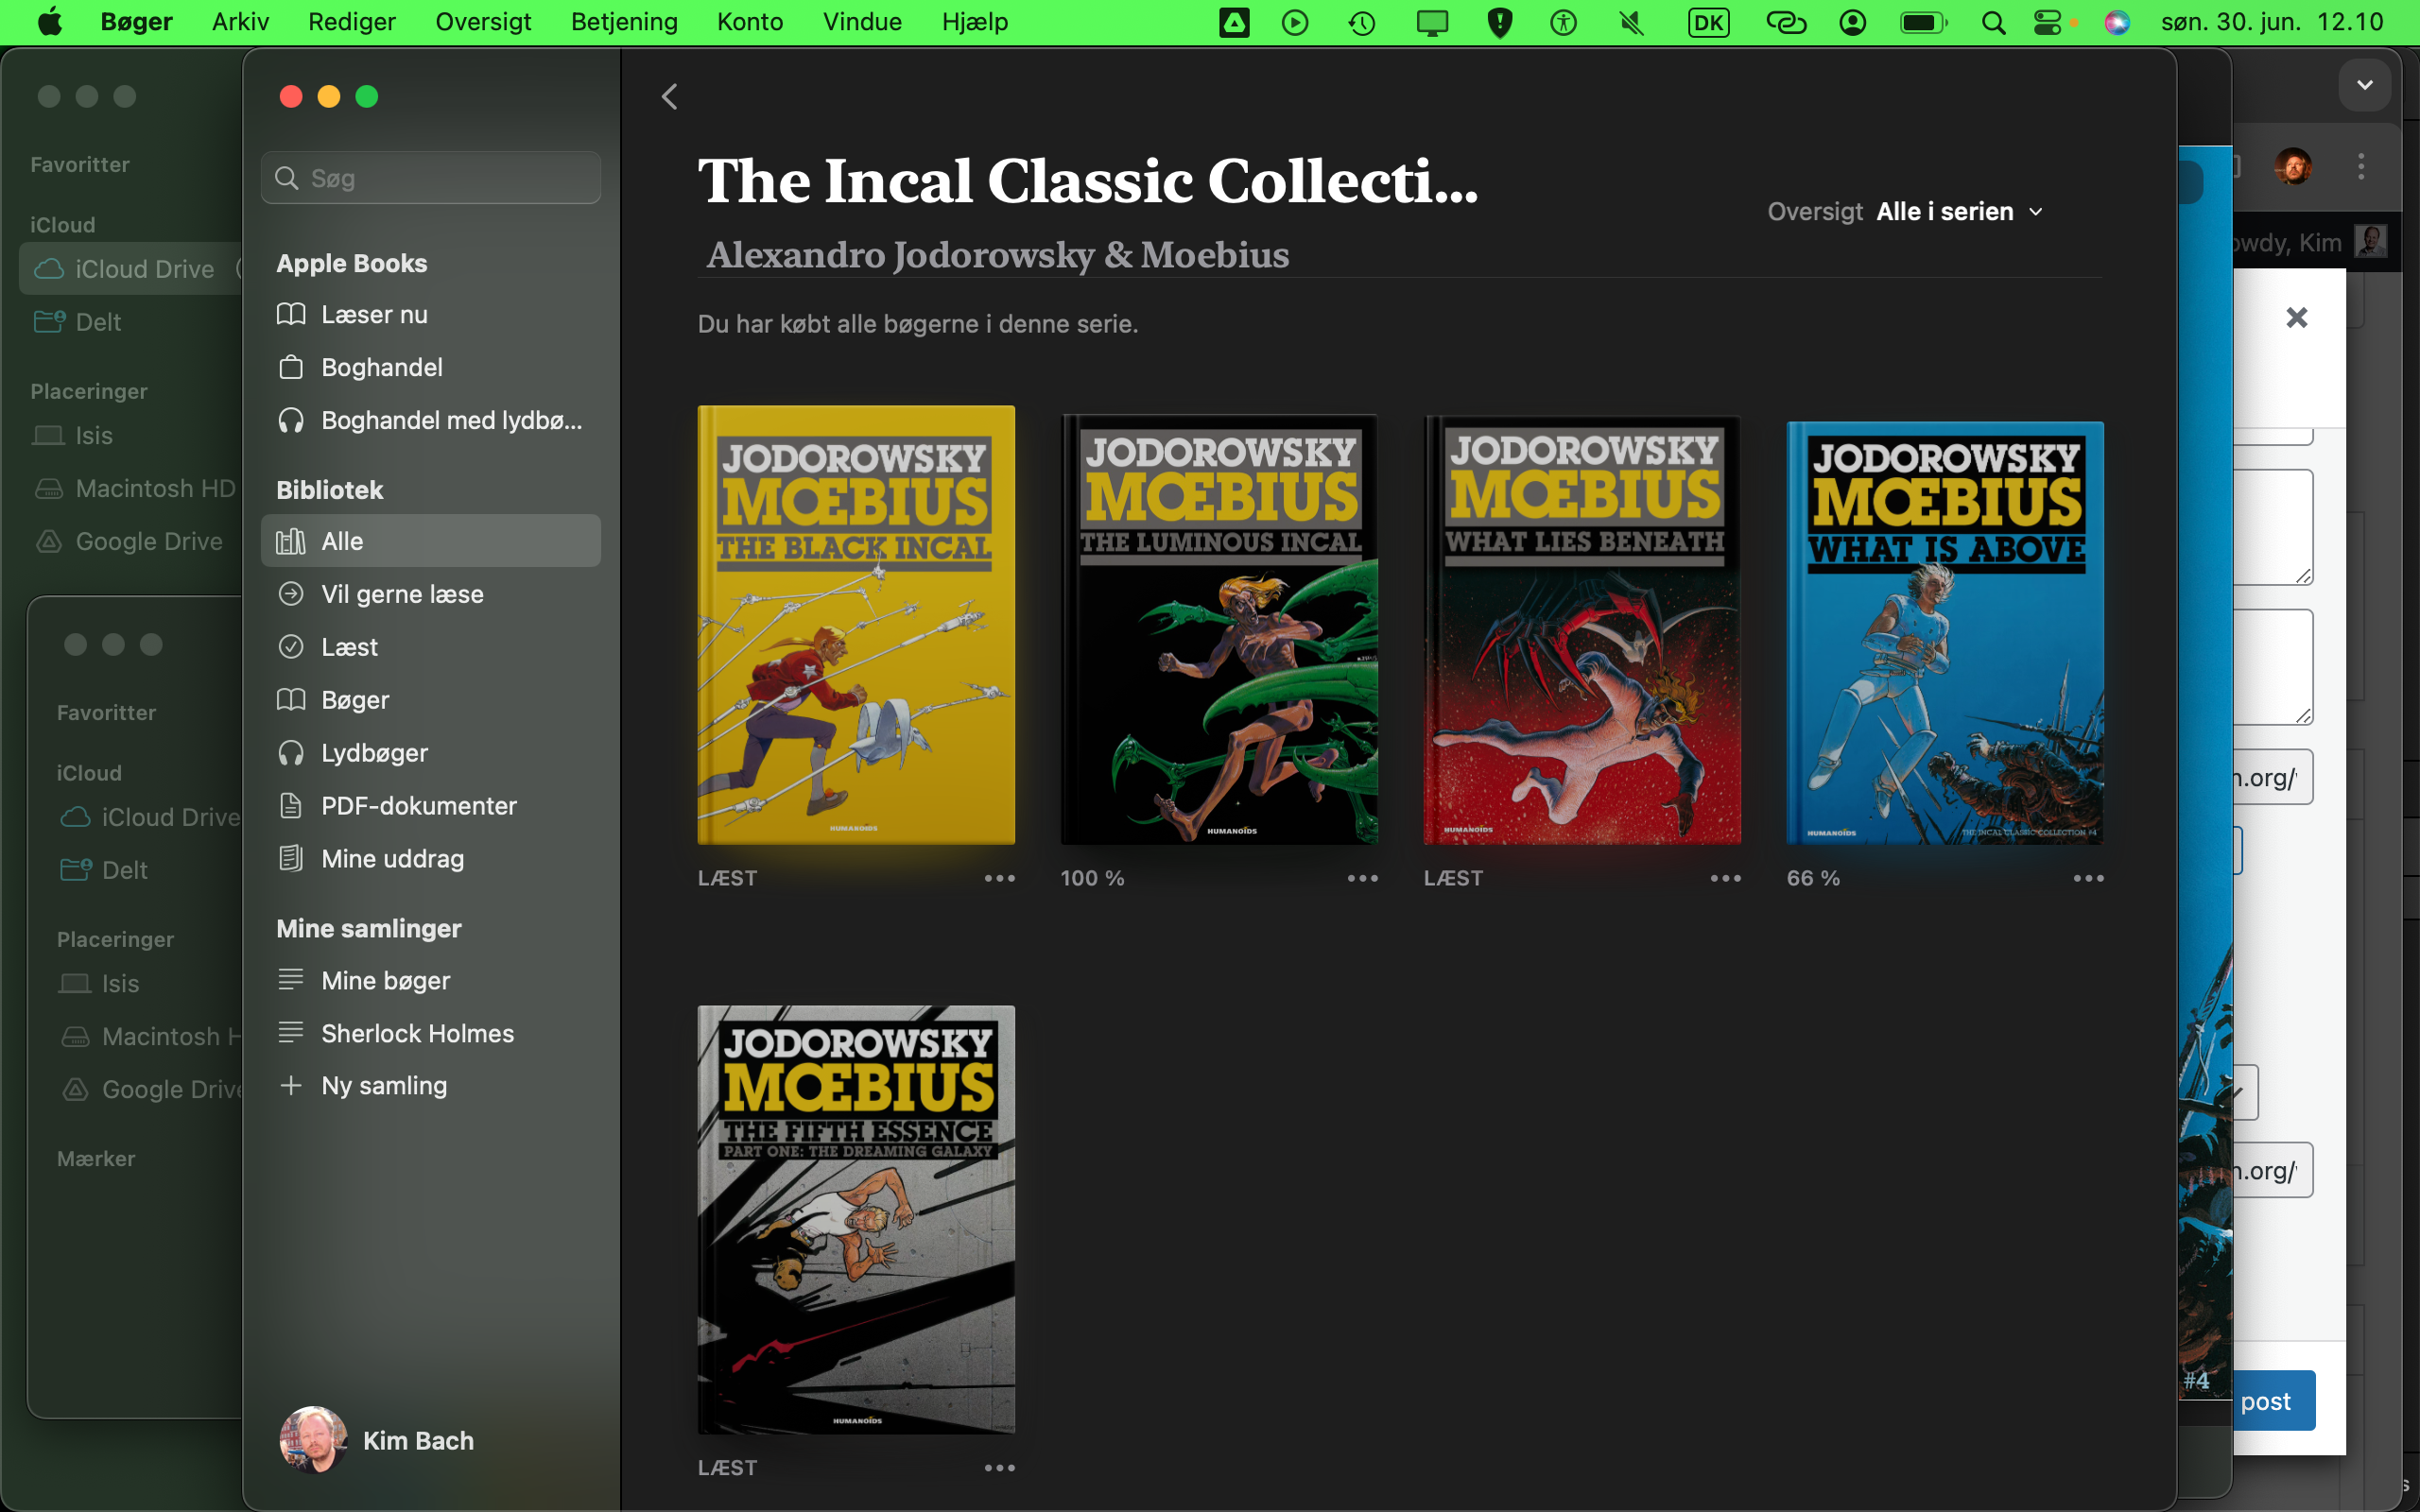Open the Oversigt menu
This screenshot has width=2420, height=1512.
pos(483,22)
